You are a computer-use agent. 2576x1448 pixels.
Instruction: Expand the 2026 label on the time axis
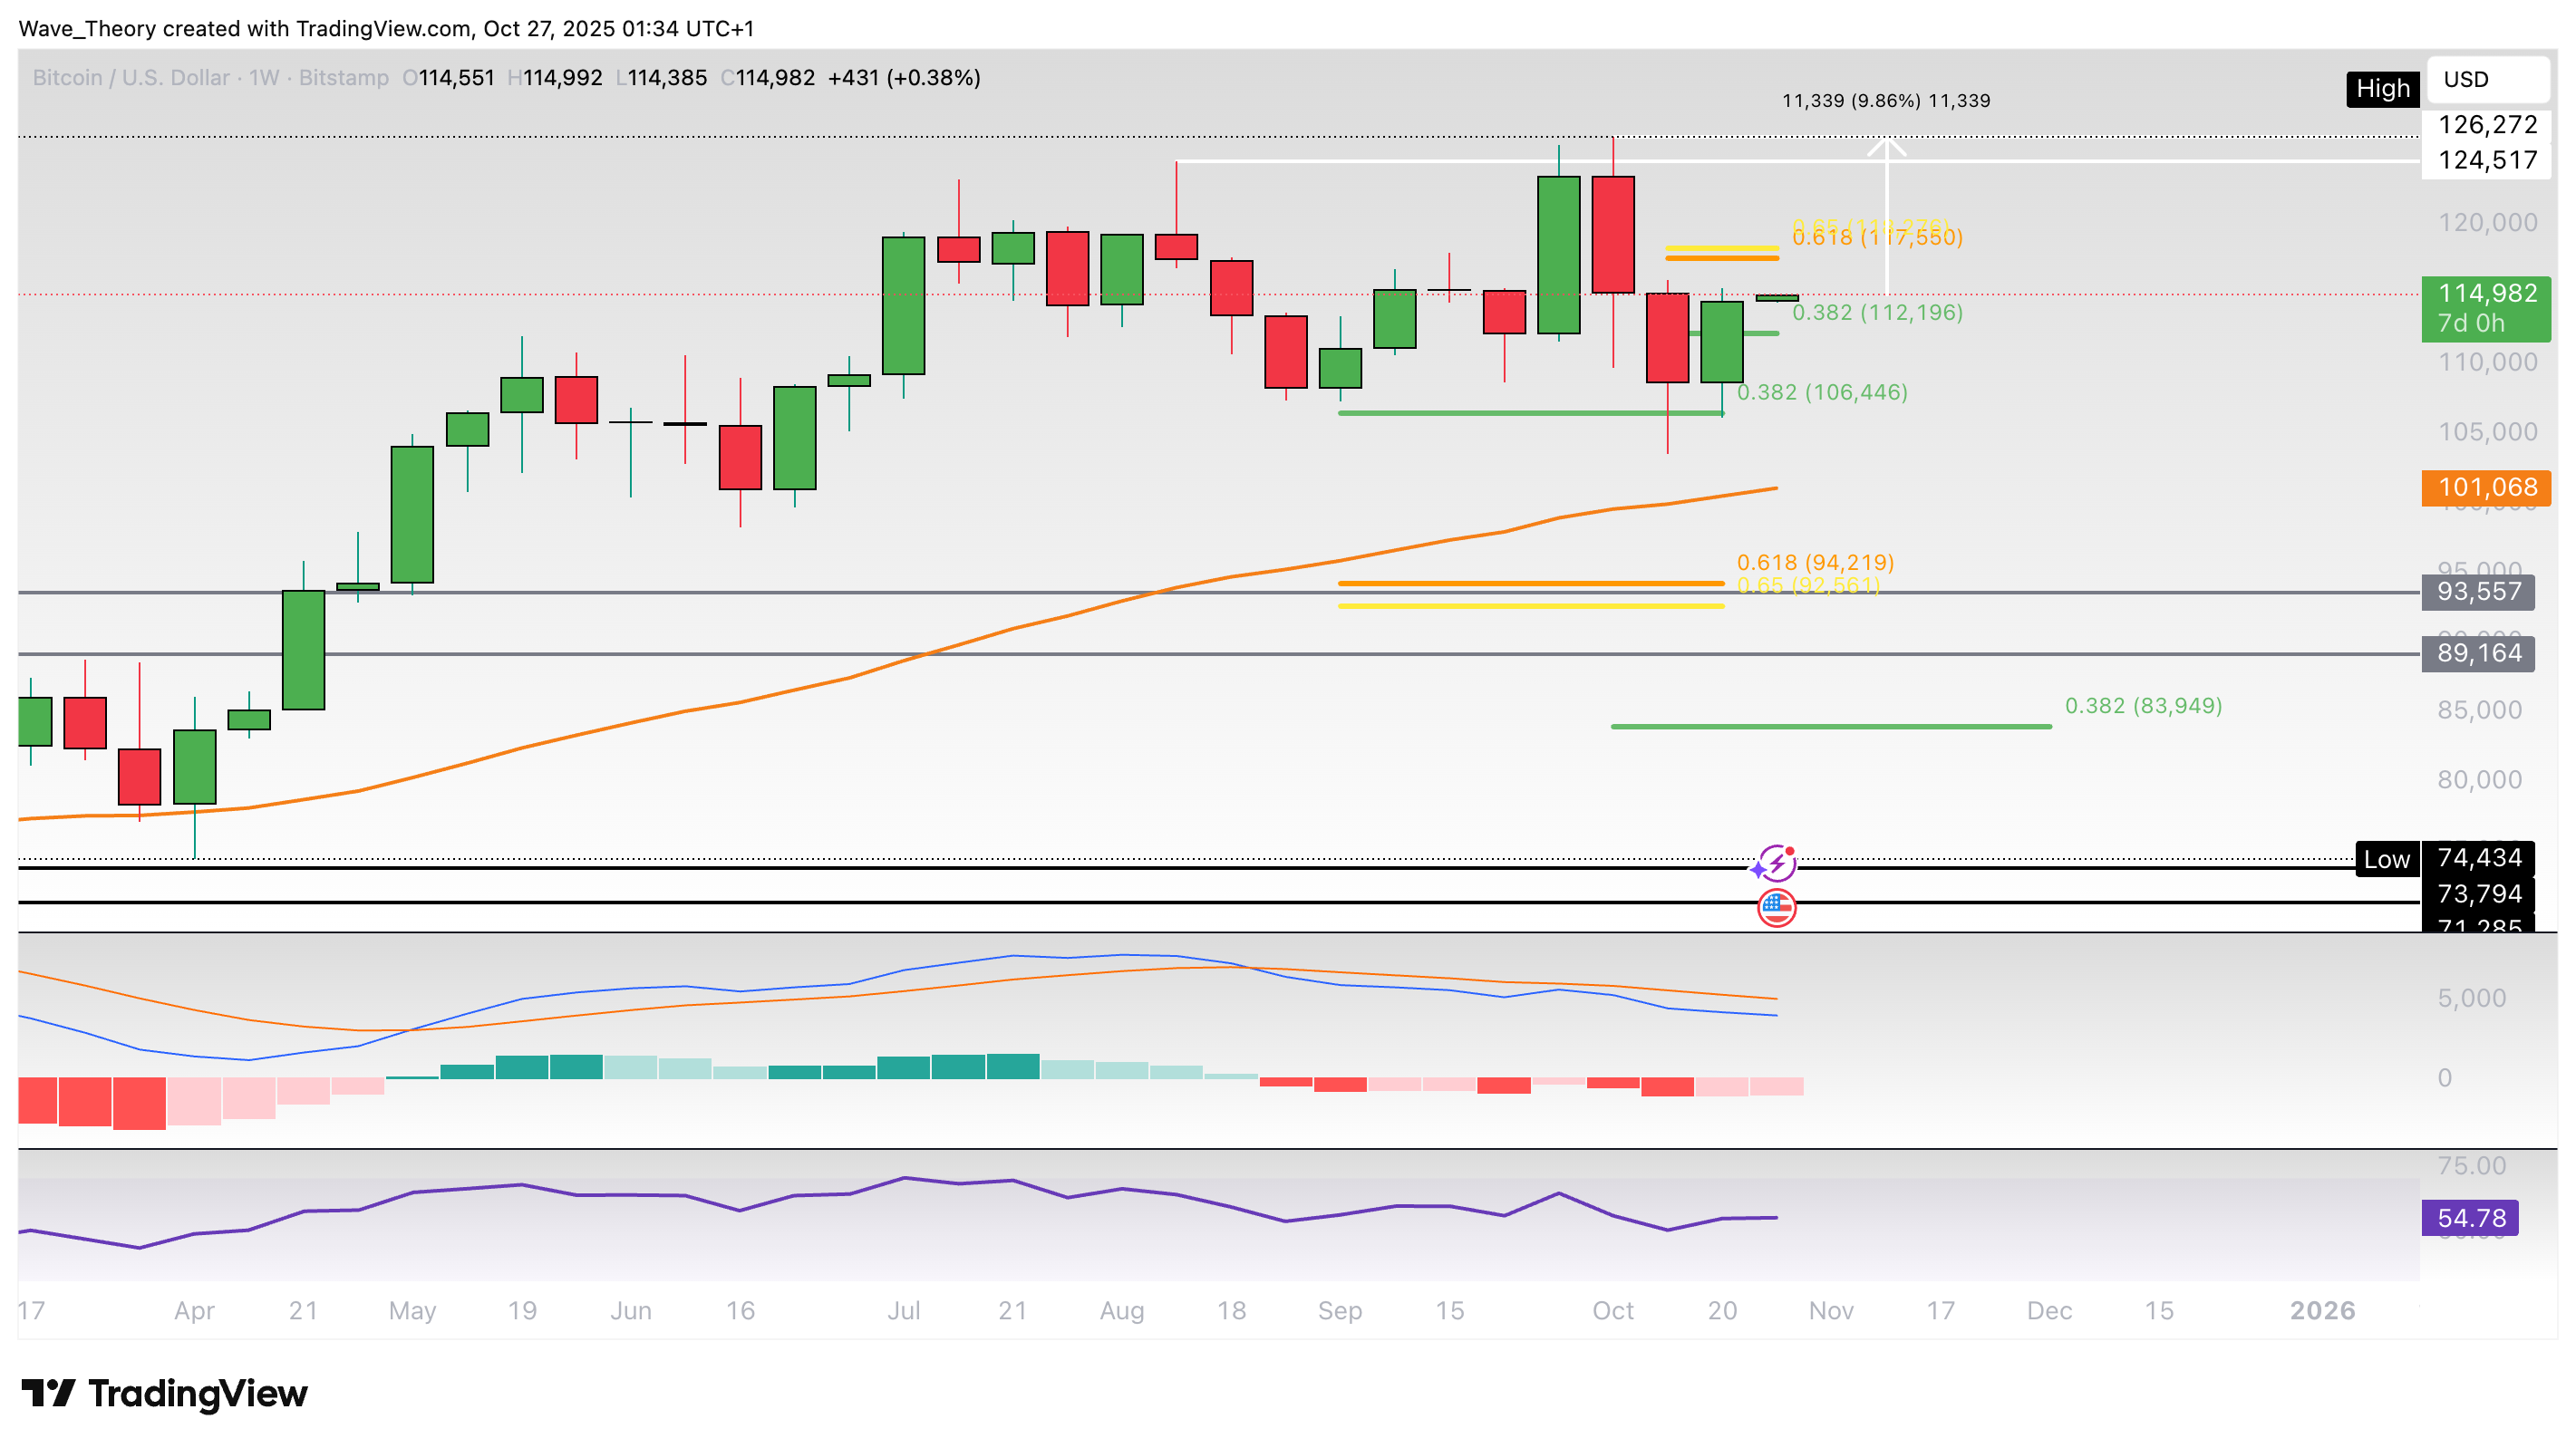pyautogui.click(x=2323, y=1310)
